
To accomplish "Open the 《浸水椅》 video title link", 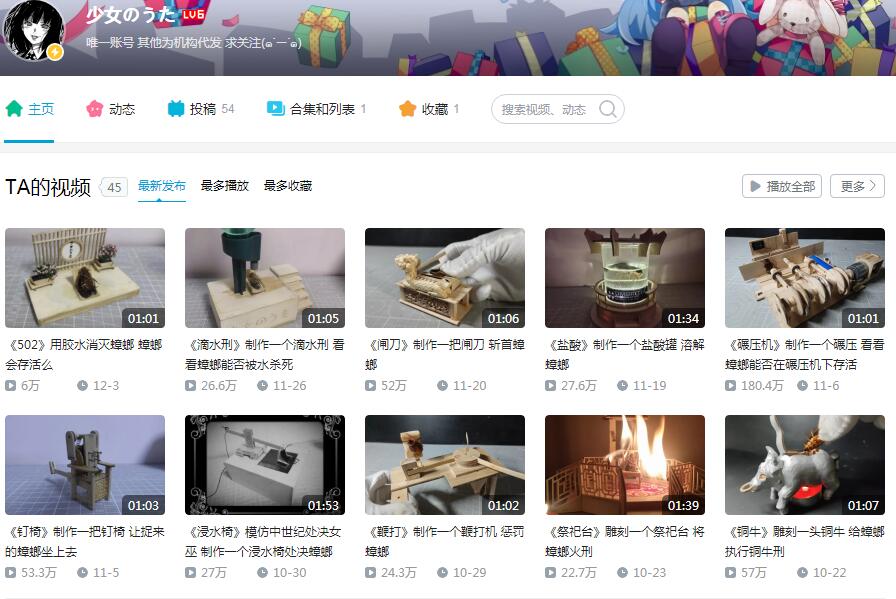I will pos(264,541).
